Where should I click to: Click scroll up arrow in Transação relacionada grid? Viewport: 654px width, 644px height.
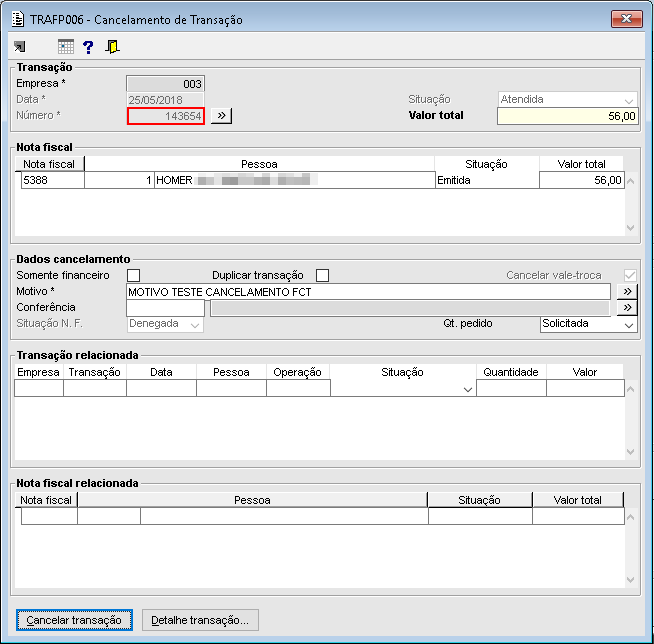tap(631, 389)
